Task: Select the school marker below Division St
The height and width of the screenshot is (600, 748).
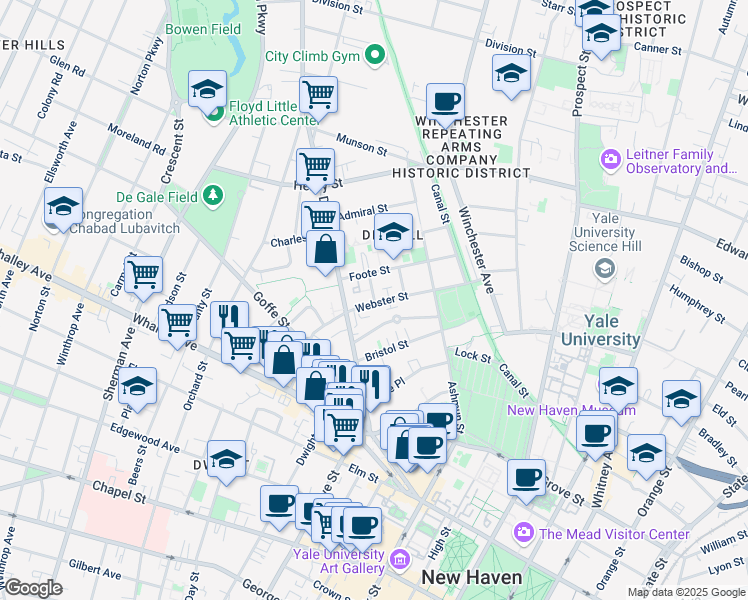Action: pyautogui.click(x=511, y=74)
